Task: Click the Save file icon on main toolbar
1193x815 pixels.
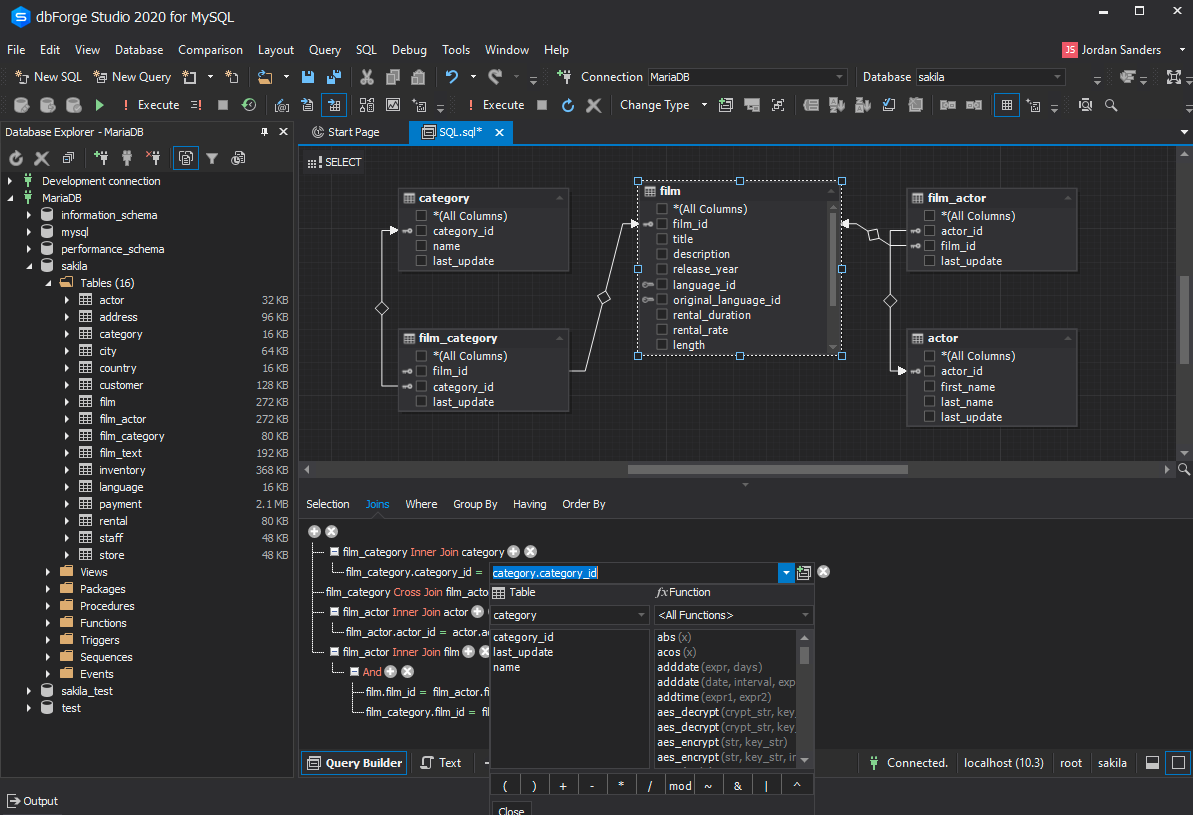Action: point(307,76)
